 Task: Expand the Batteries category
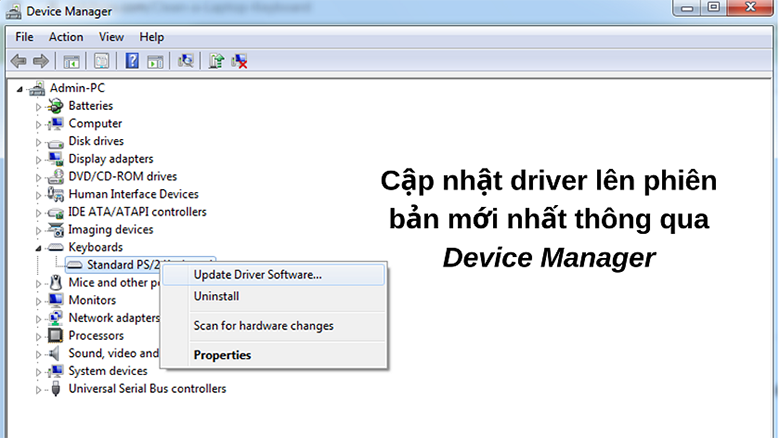(40, 106)
